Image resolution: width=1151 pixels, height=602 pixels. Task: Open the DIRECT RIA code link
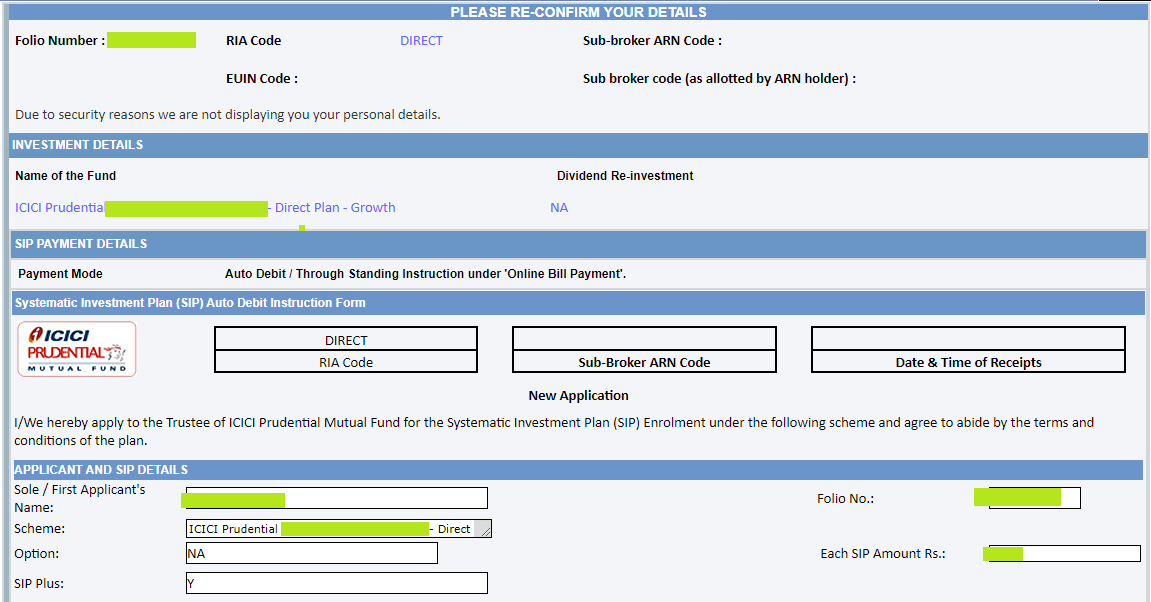(421, 40)
